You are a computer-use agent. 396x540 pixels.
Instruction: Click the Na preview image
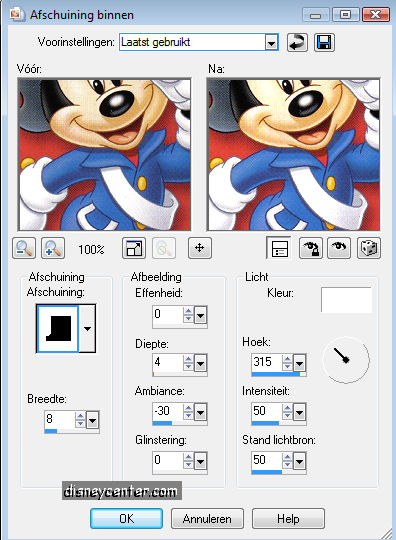(293, 154)
